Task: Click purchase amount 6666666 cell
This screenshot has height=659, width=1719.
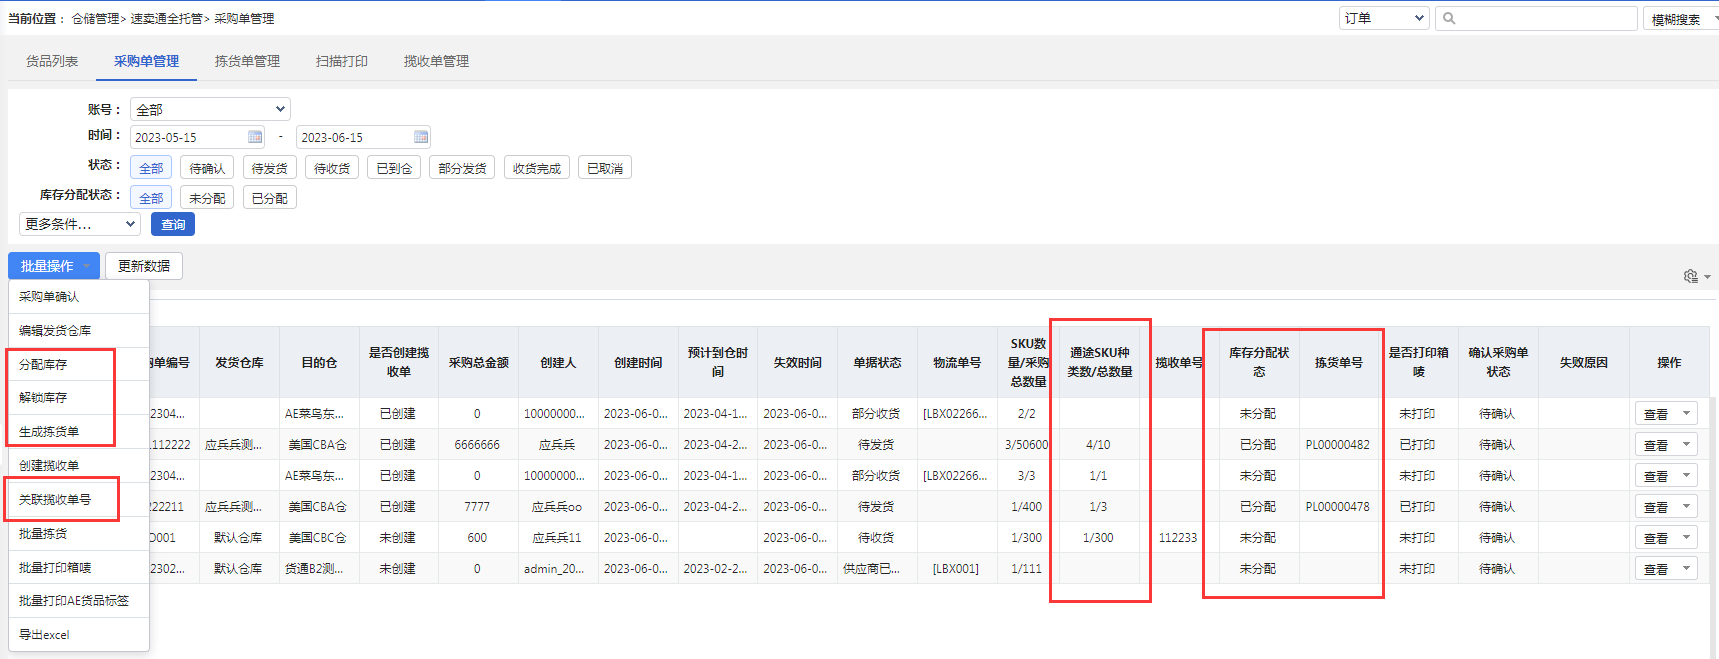Action: (477, 444)
